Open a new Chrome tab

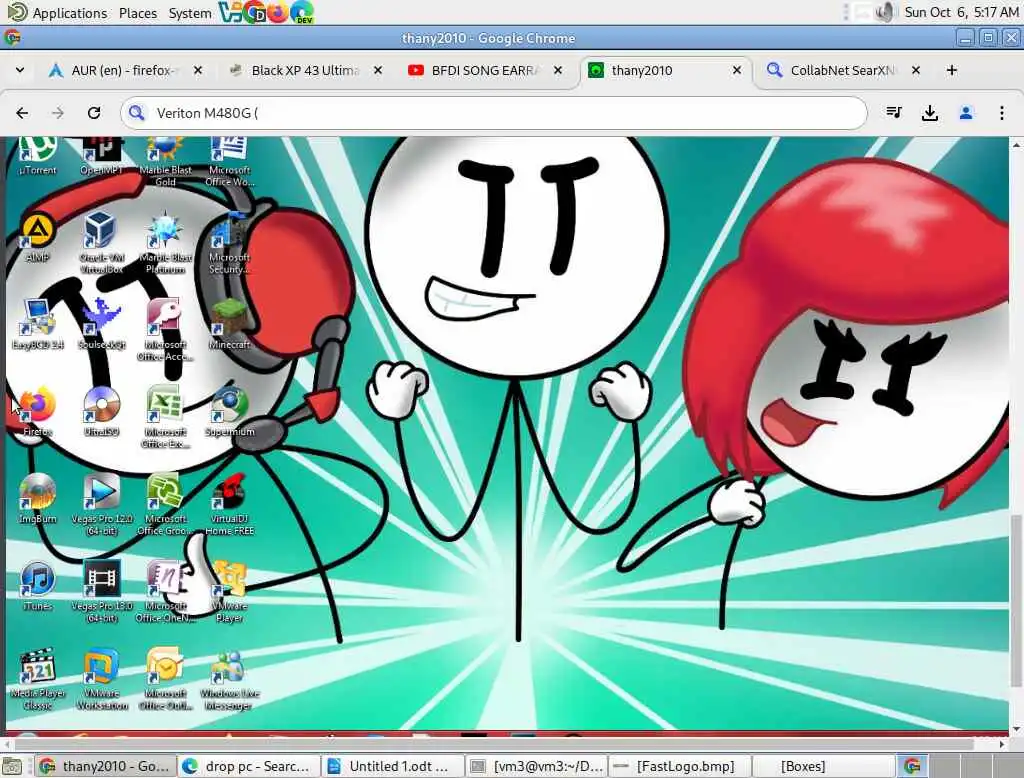[952, 70]
